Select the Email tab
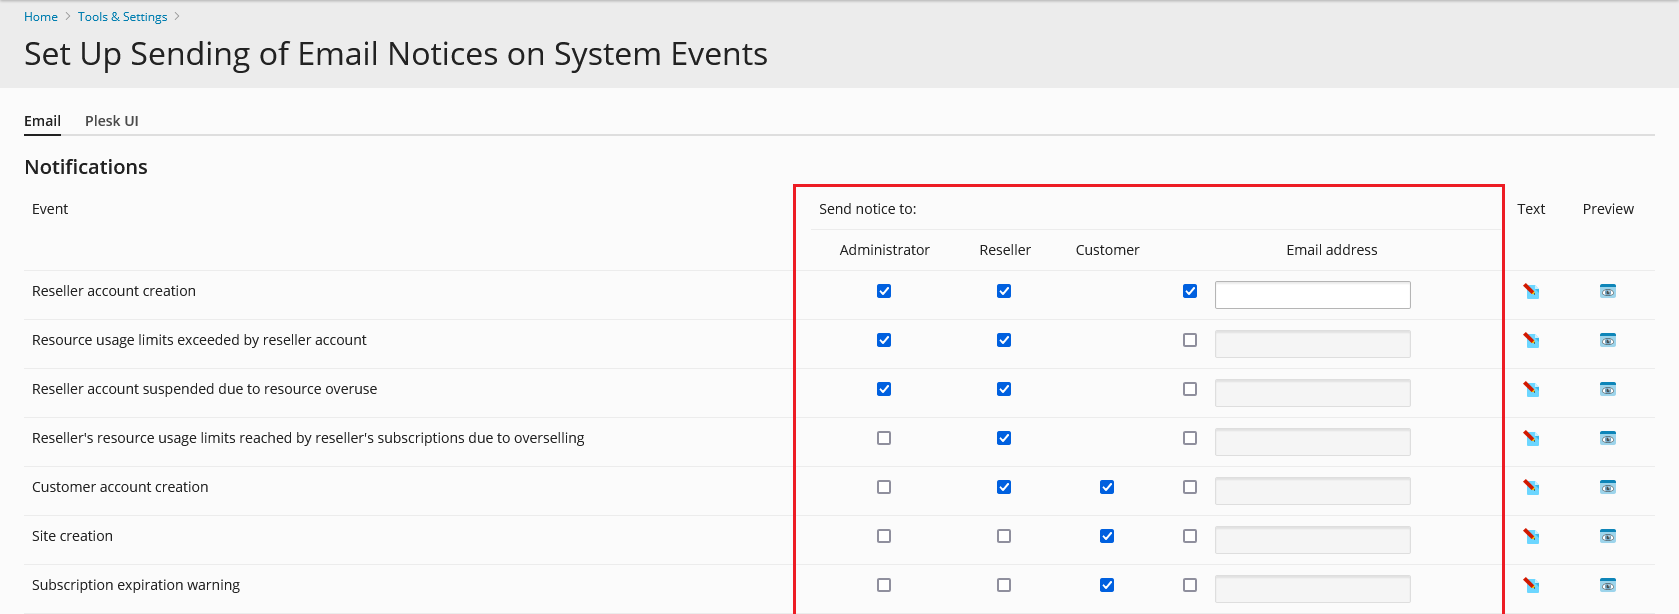This screenshot has width=1679, height=614. (x=42, y=121)
